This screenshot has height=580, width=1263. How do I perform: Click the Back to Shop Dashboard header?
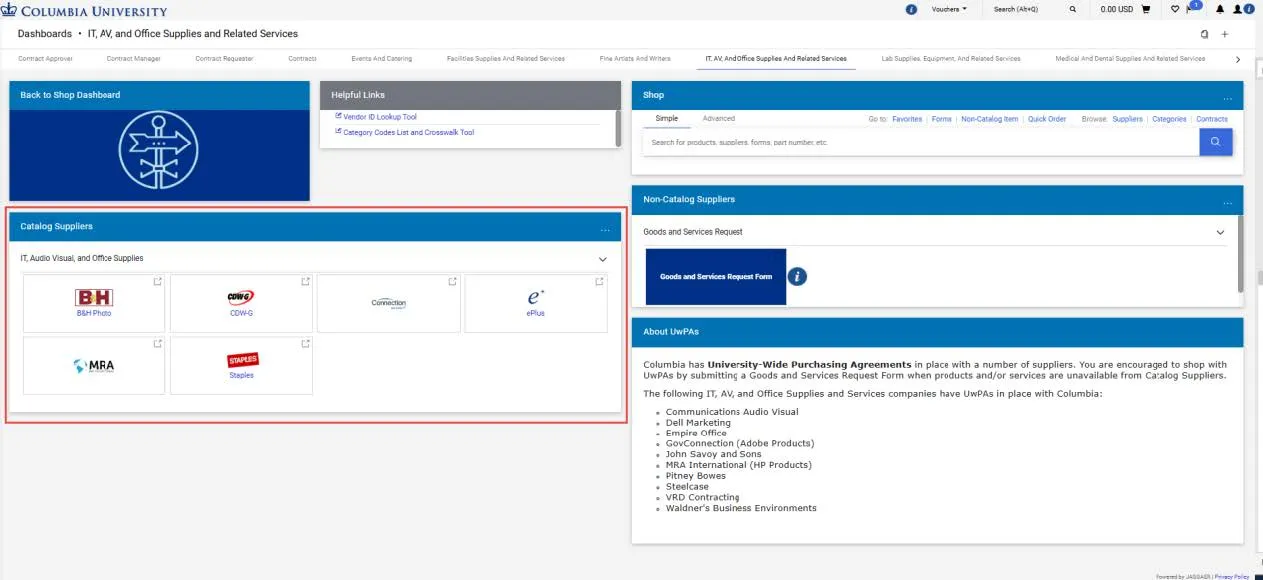click(159, 95)
